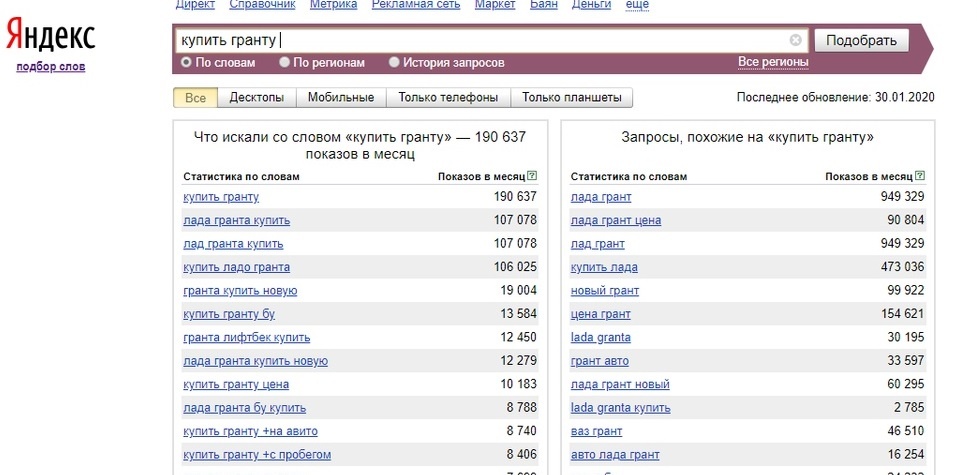Open 'Деньги' in the top menu

(x=591, y=4)
